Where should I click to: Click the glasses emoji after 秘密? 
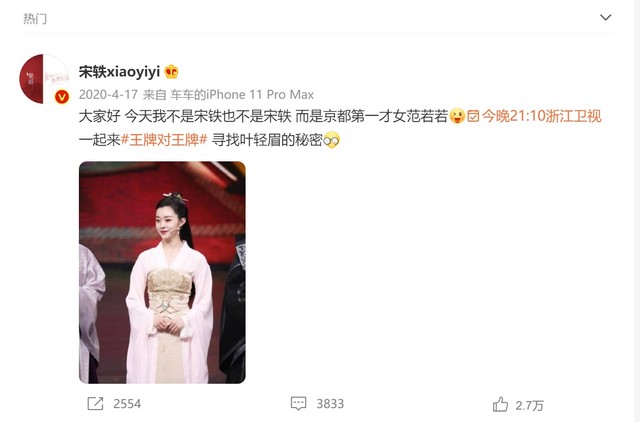click(331, 140)
